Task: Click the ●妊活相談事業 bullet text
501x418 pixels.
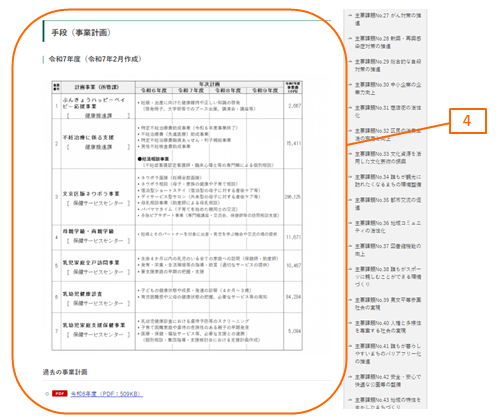Action: (x=153, y=159)
